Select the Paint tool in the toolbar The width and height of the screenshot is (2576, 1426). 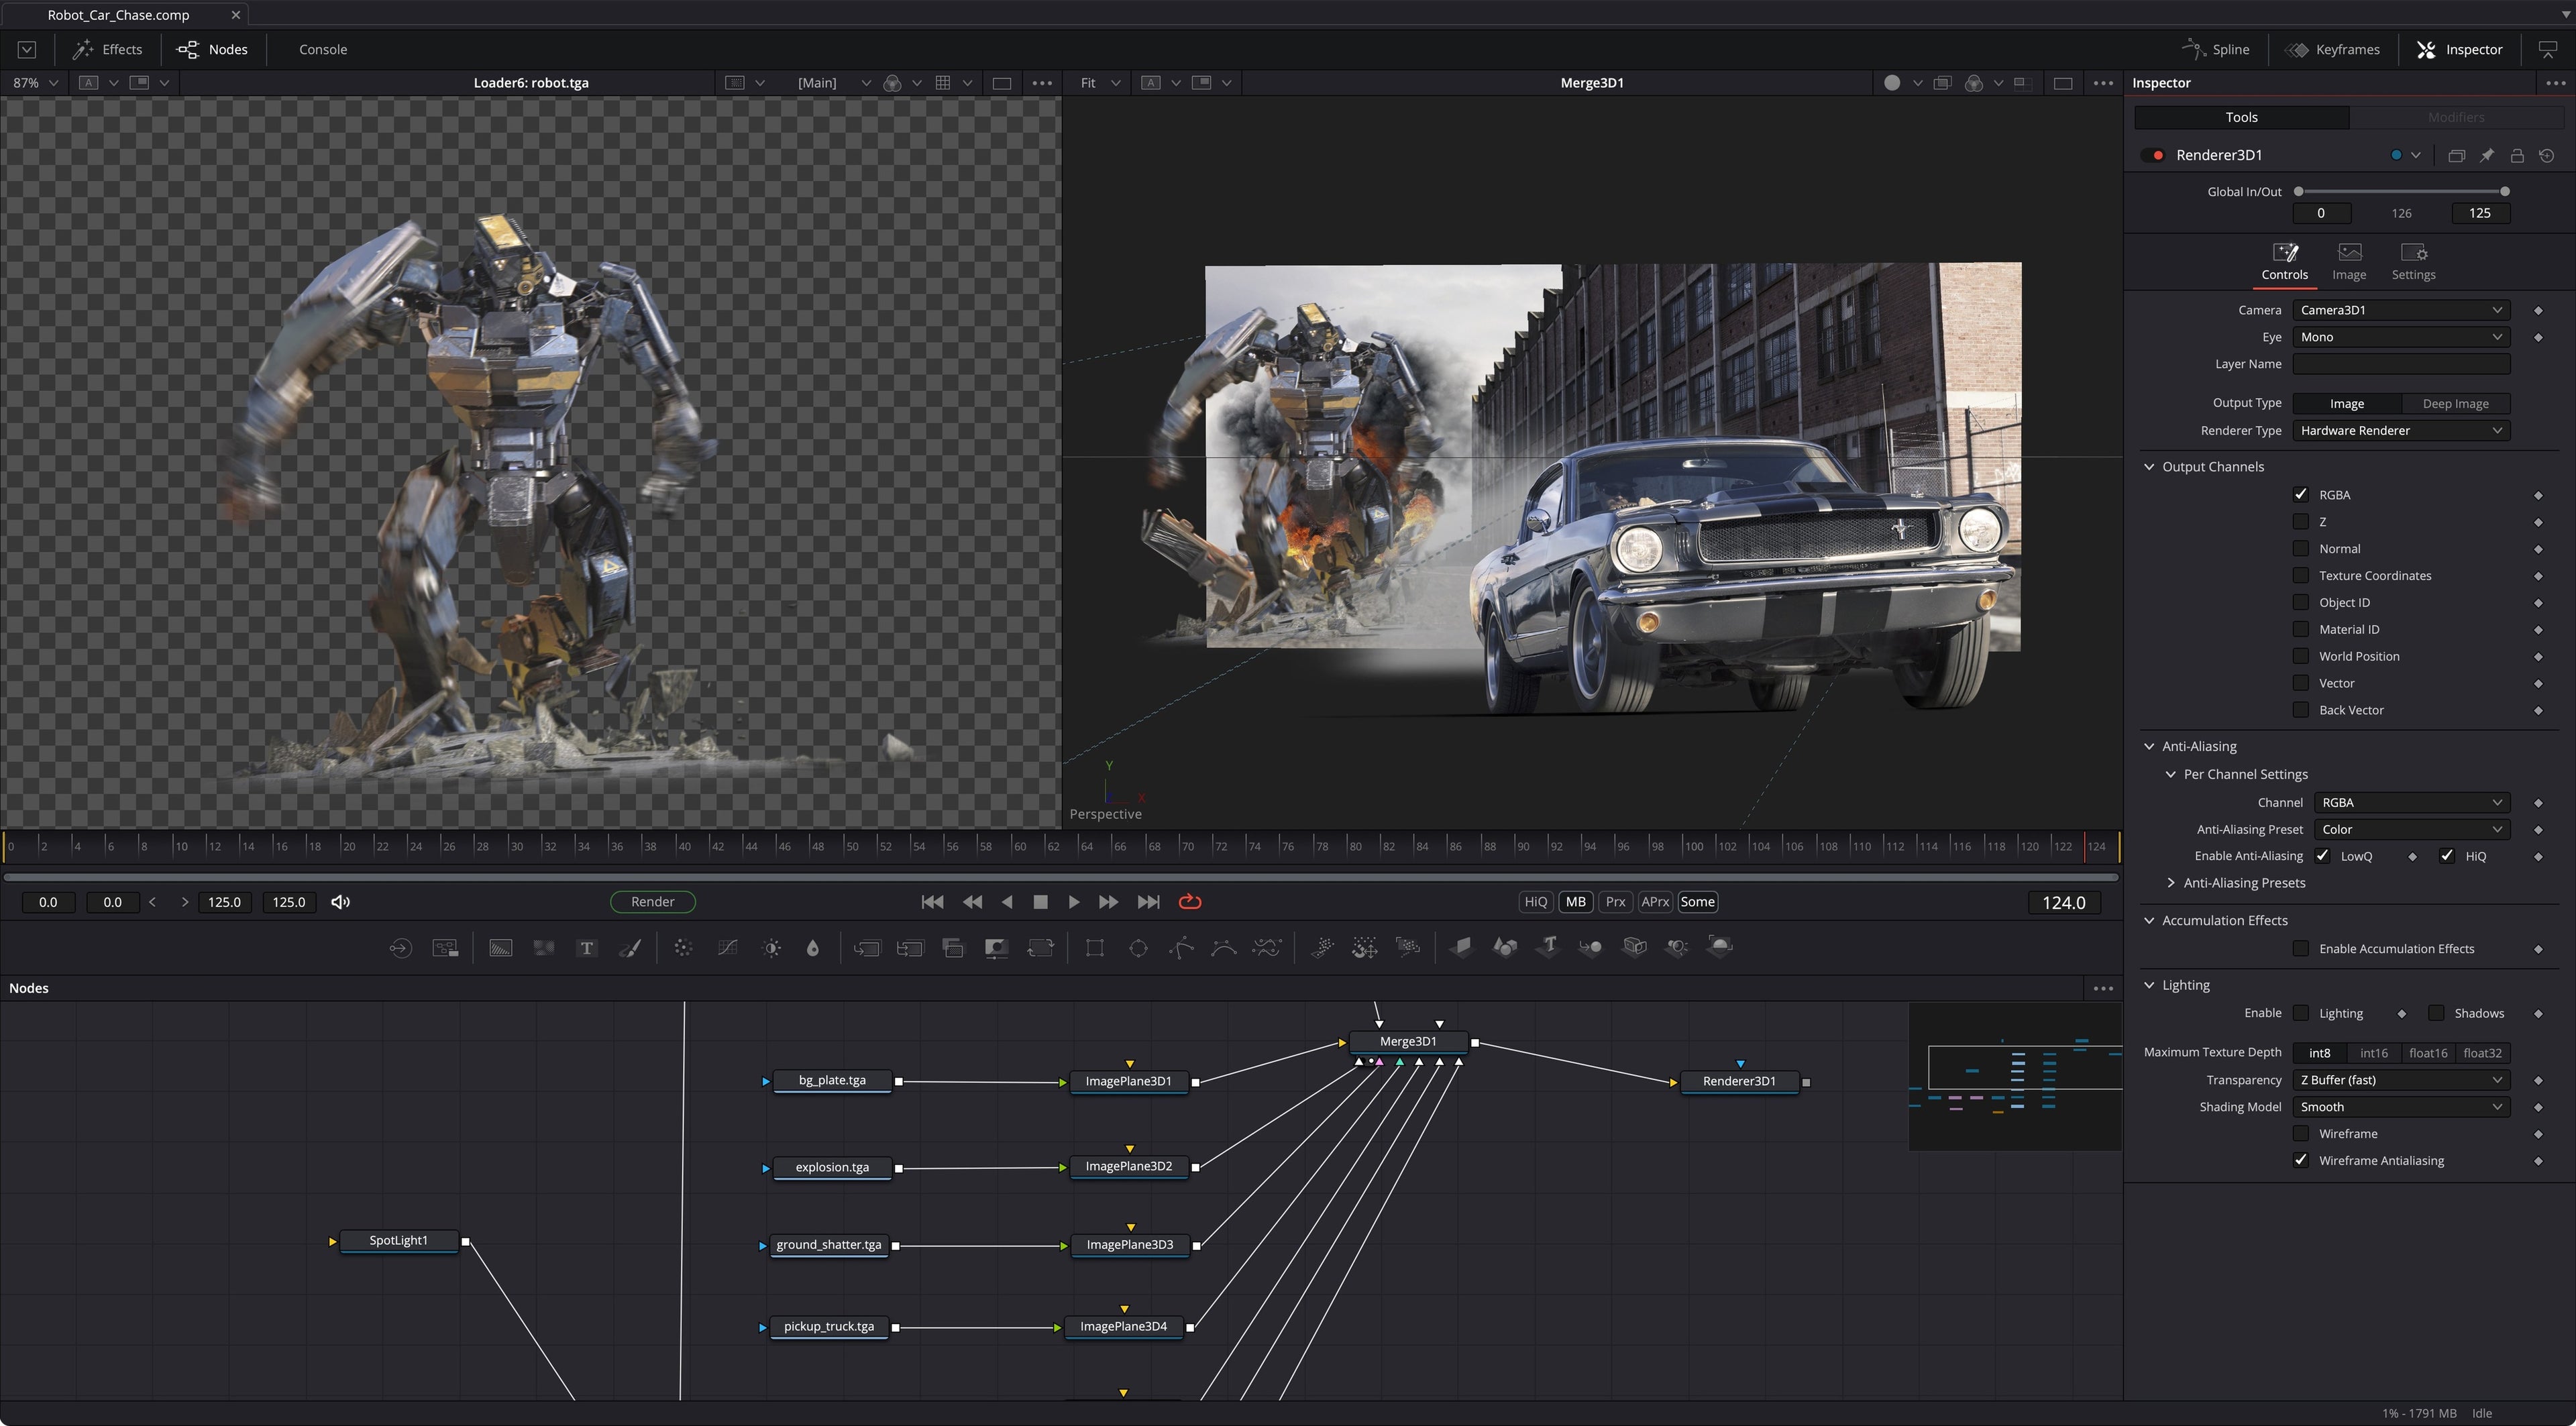(x=630, y=947)
